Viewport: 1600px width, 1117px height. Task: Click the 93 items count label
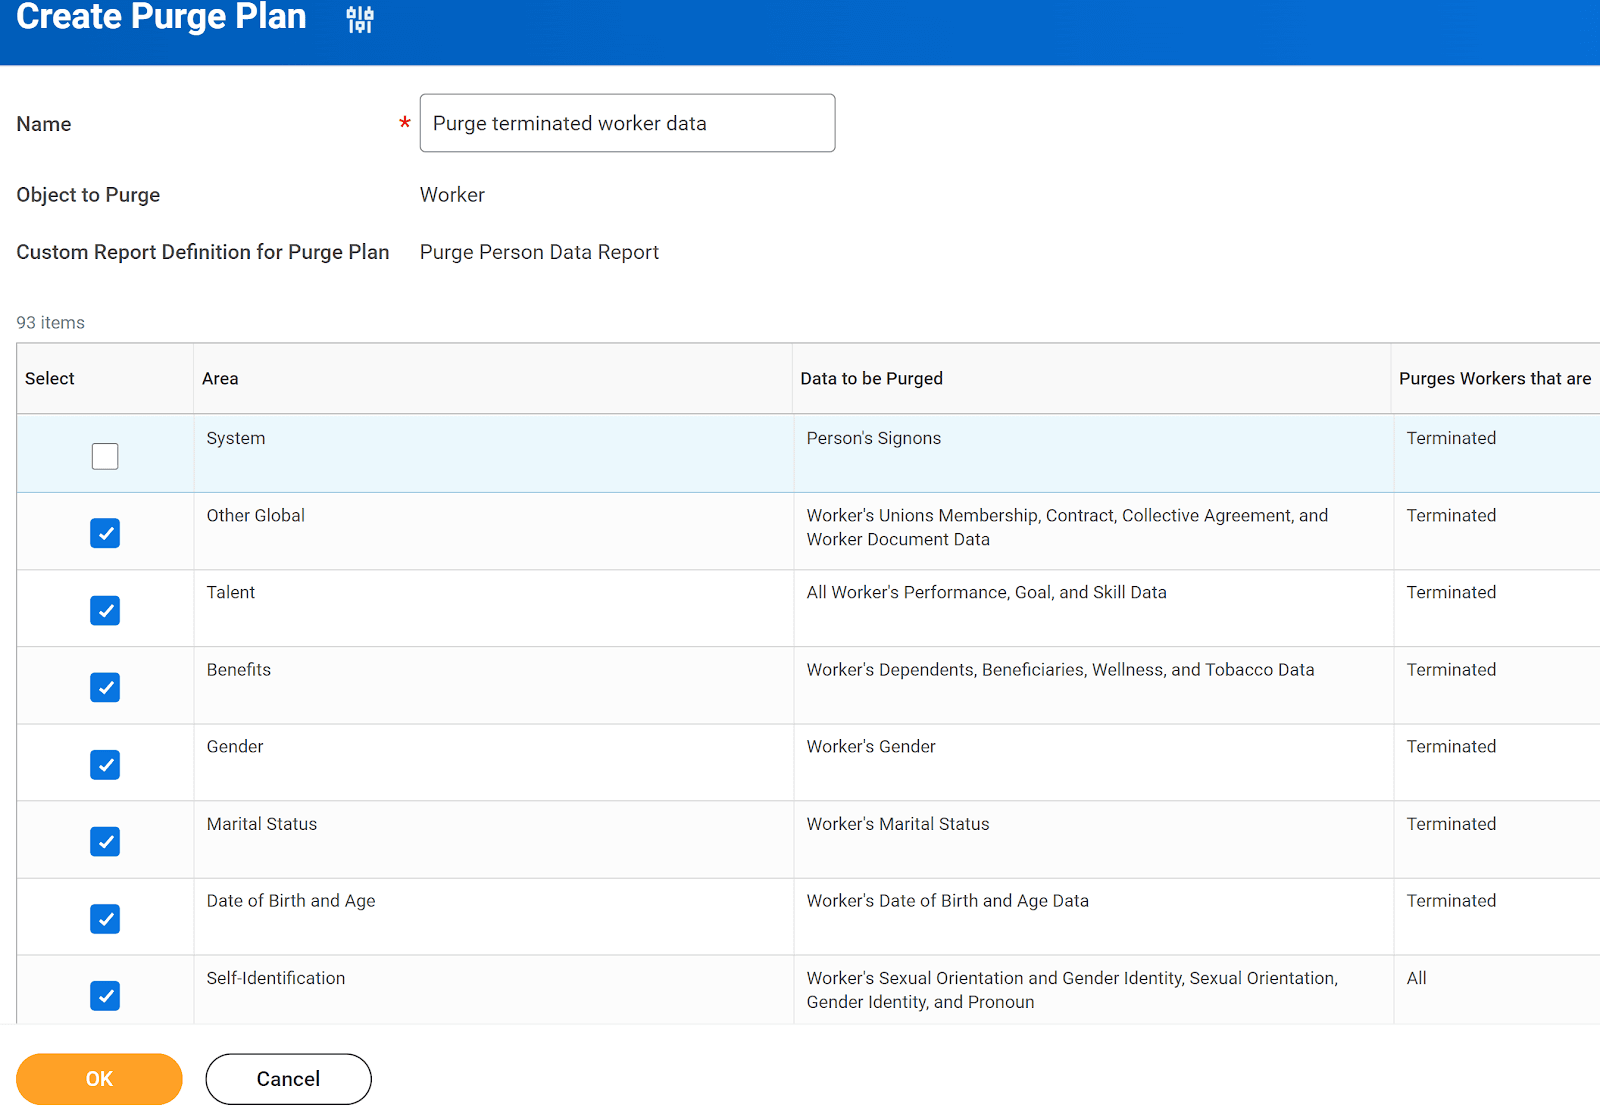(x=50, y=322)
